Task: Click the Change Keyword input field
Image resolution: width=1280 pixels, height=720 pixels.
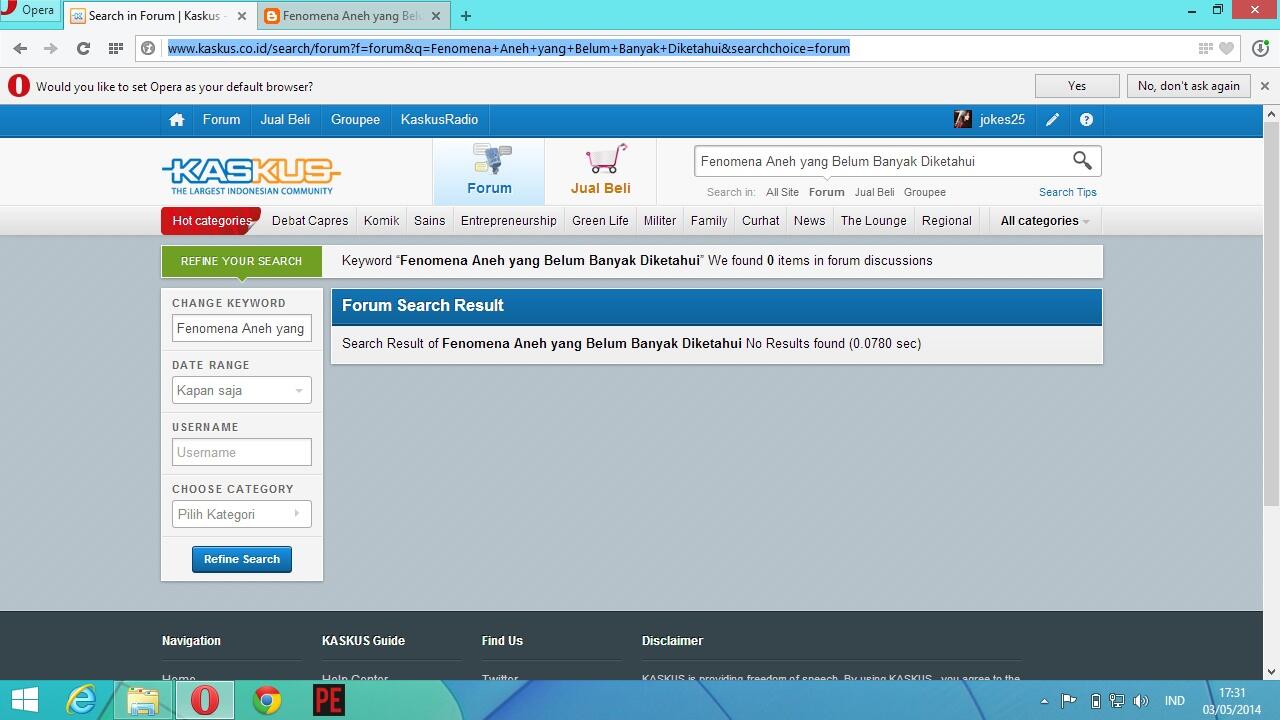Action: [x=241, y=328]
